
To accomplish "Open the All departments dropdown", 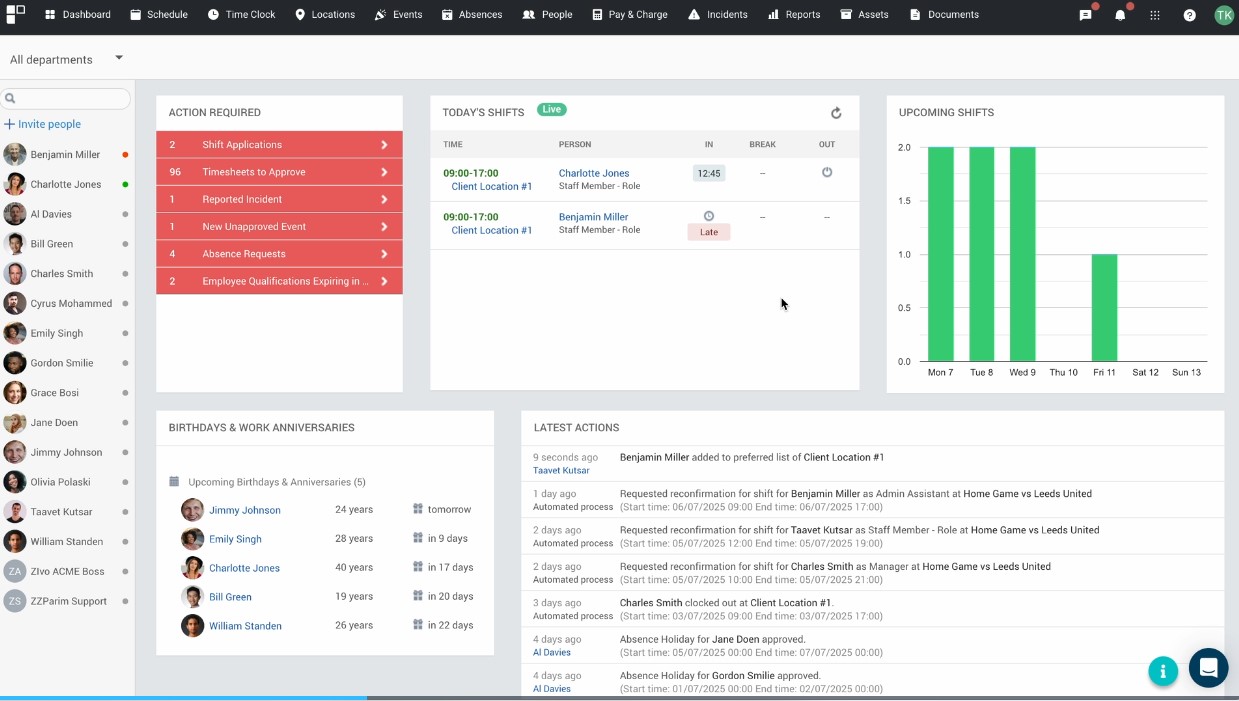I will pyautogui.click(x=66, y=59).
